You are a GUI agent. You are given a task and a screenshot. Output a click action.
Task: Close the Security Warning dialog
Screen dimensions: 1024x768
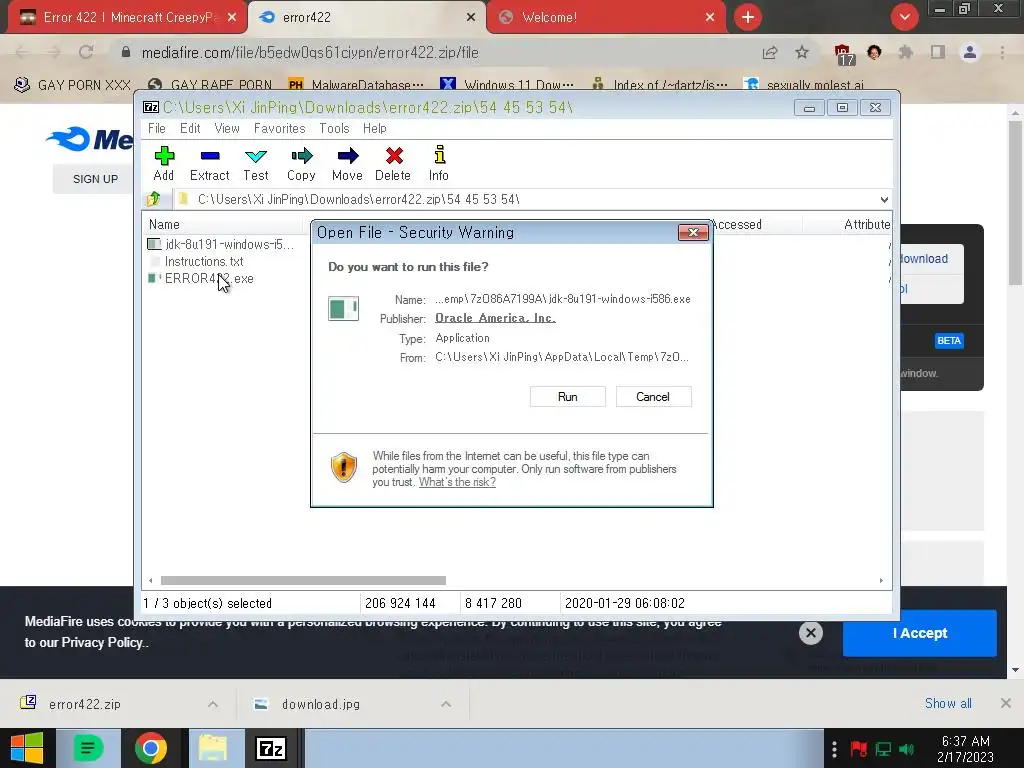[693, 232]
